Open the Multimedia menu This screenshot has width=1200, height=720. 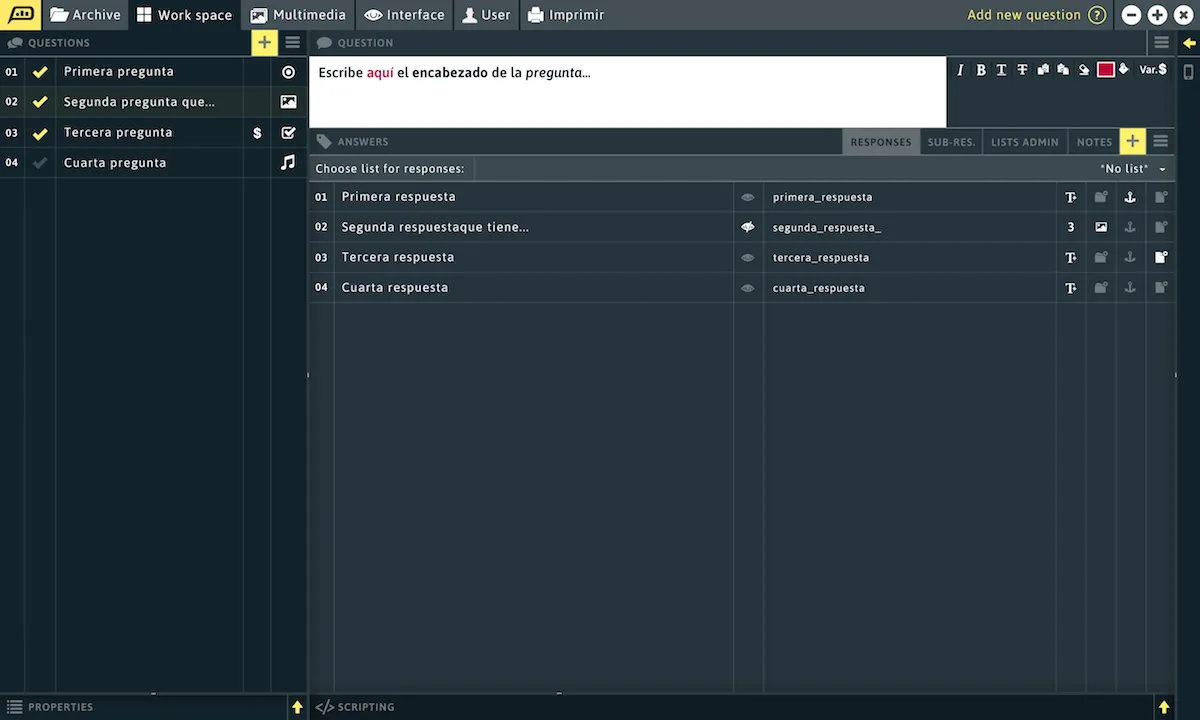pyautogui.click(x=298, y=15)
